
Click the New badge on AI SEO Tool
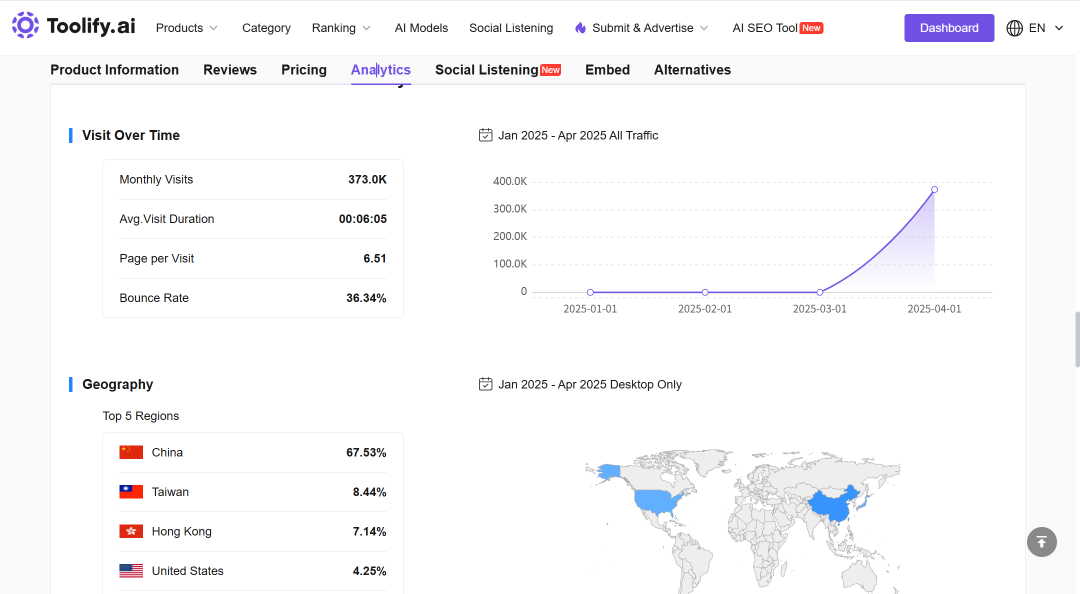[811, 28]
